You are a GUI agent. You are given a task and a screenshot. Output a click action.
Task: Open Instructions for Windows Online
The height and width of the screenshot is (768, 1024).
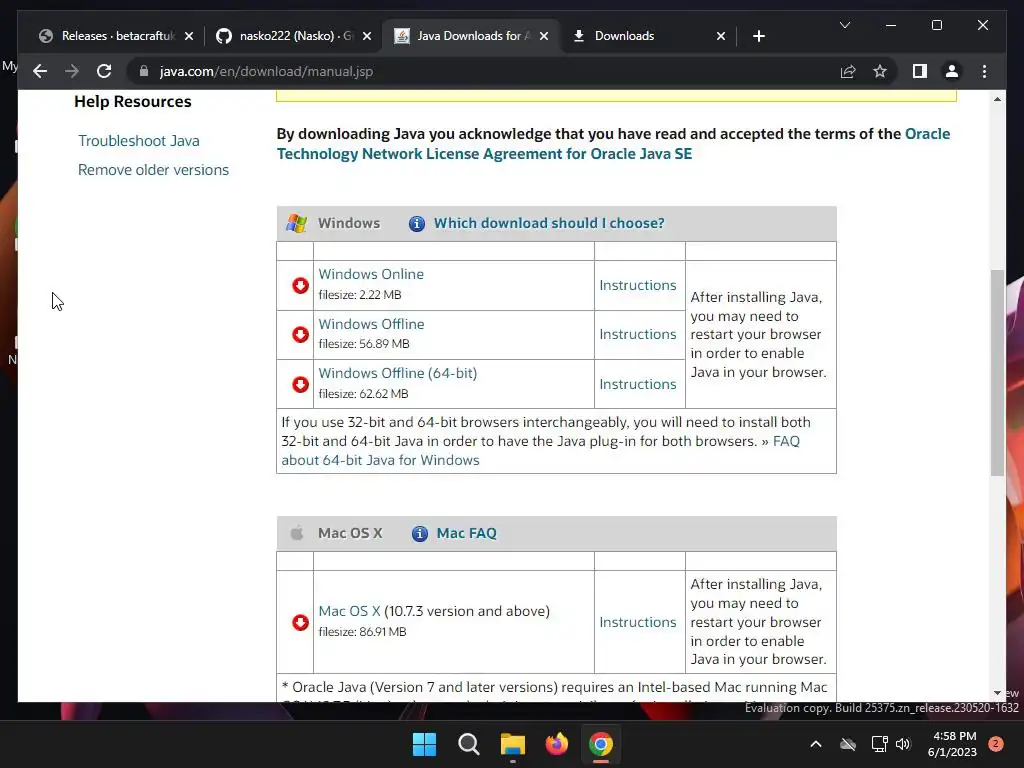(638, 285)
